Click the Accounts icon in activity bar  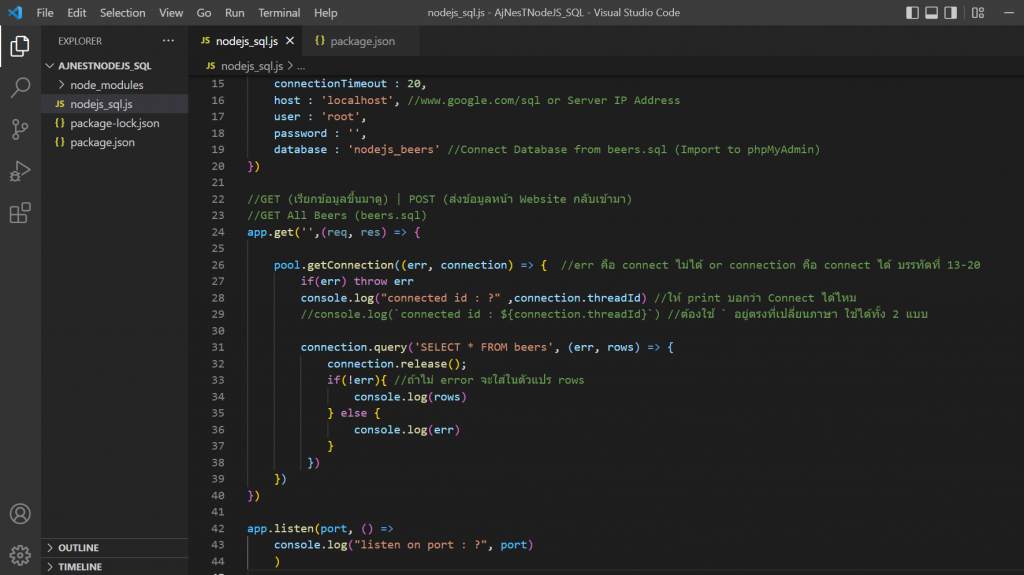click(x=20, y=514)
